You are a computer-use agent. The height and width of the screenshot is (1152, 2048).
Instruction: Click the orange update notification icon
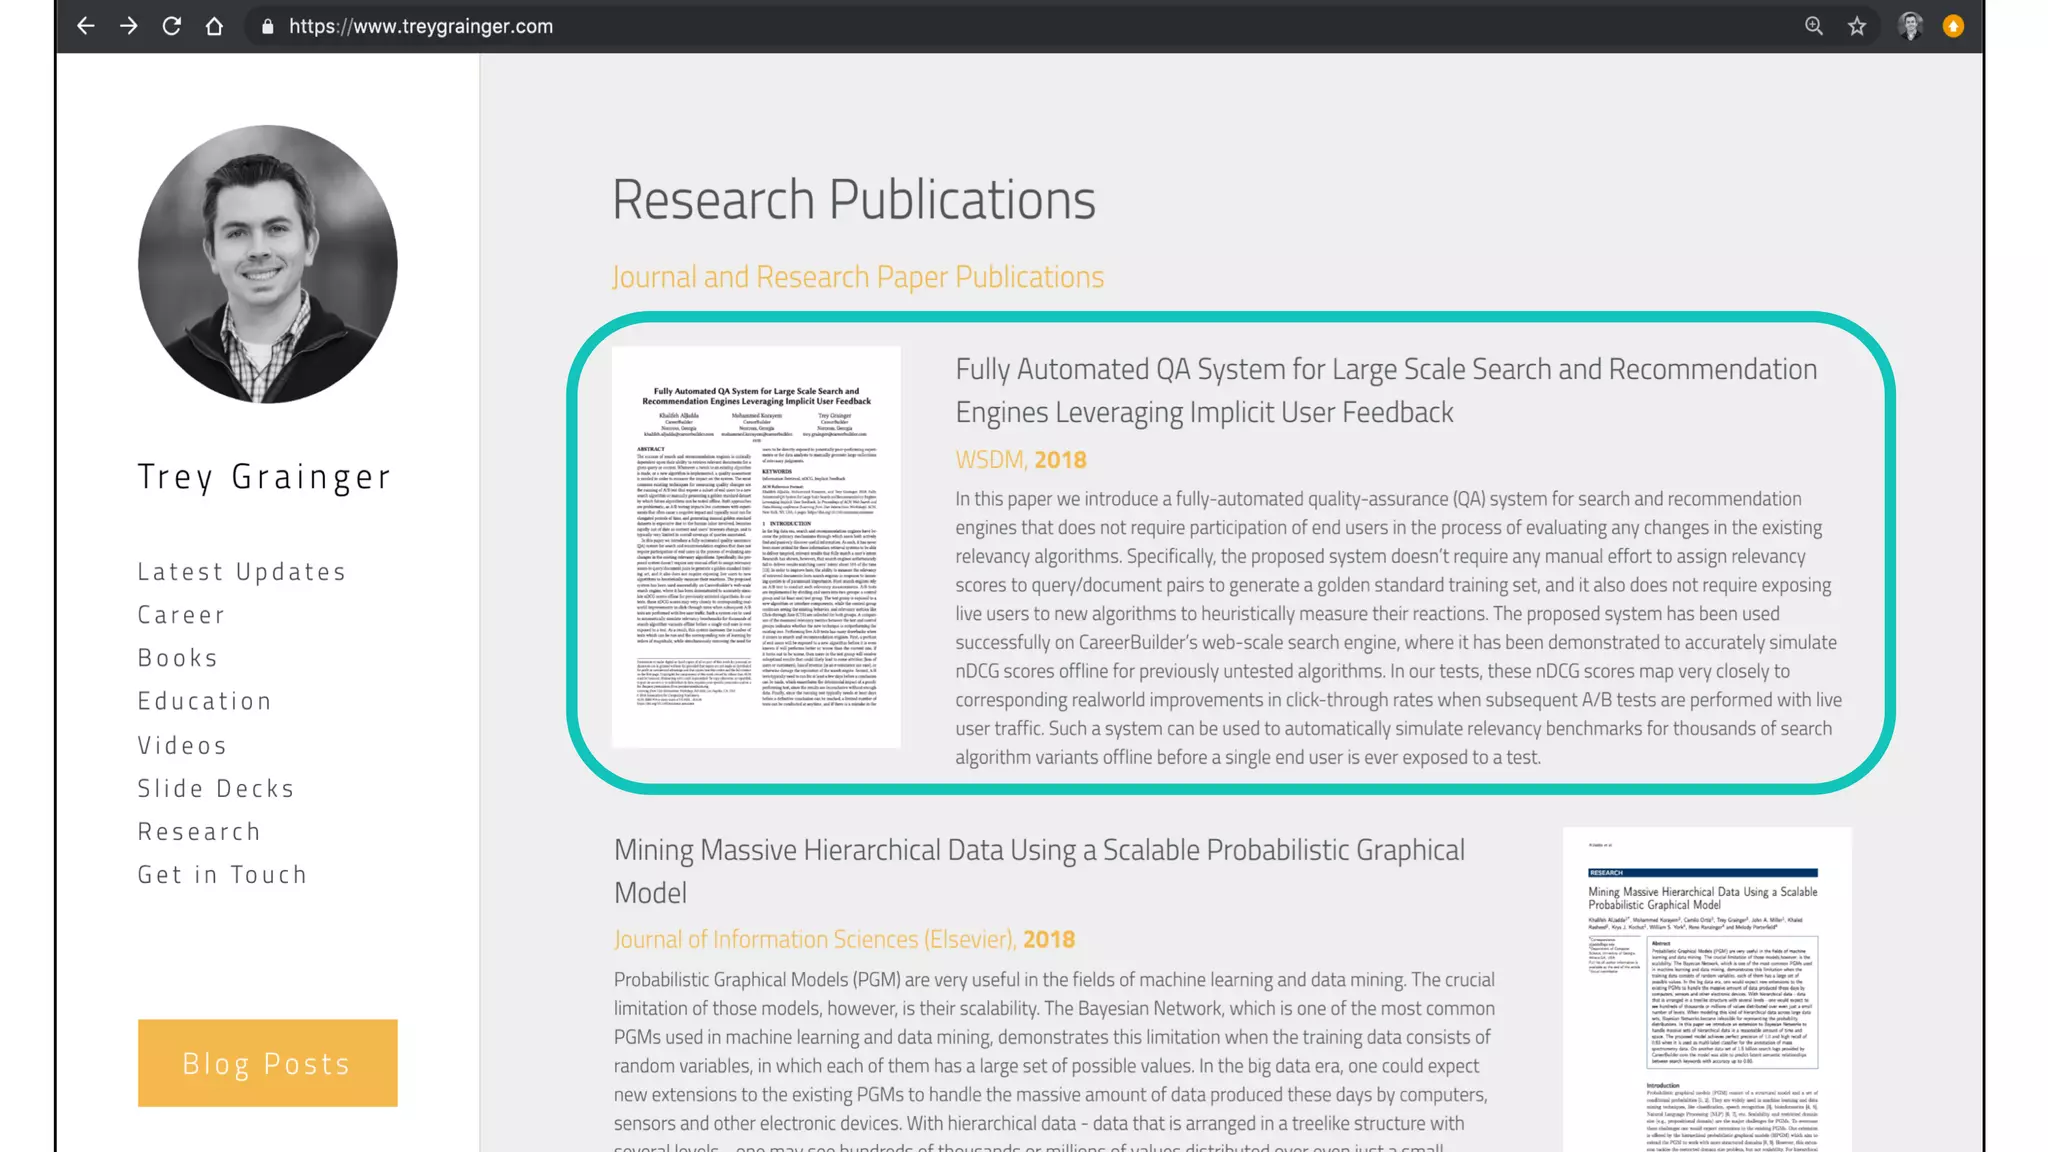[x=1953, y=26]
